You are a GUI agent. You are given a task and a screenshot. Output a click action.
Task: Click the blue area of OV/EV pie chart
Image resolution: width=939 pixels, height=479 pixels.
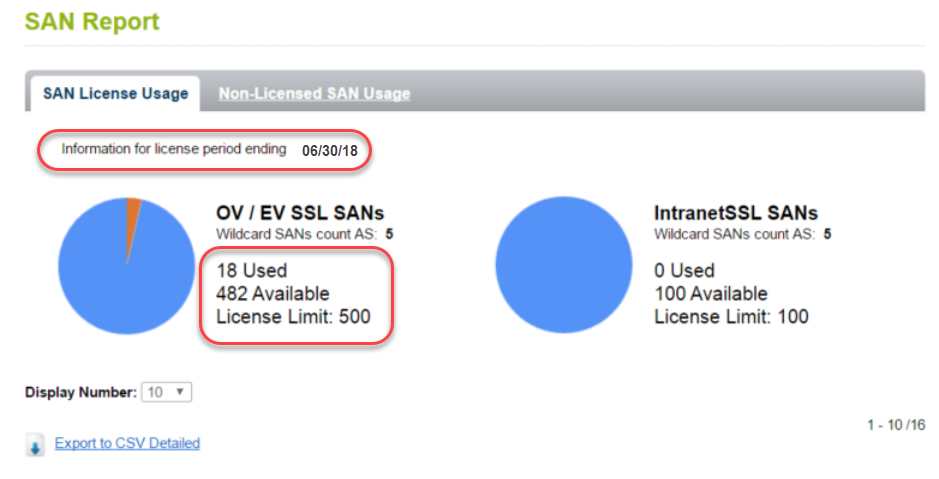[x=120, y=280]
